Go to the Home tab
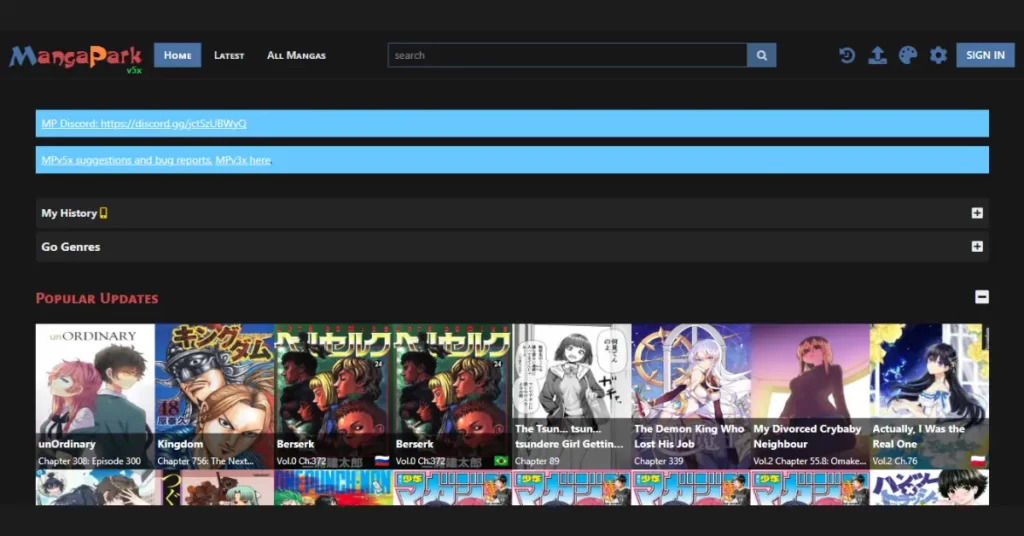The image size is (1024, 536). [178, 55]
